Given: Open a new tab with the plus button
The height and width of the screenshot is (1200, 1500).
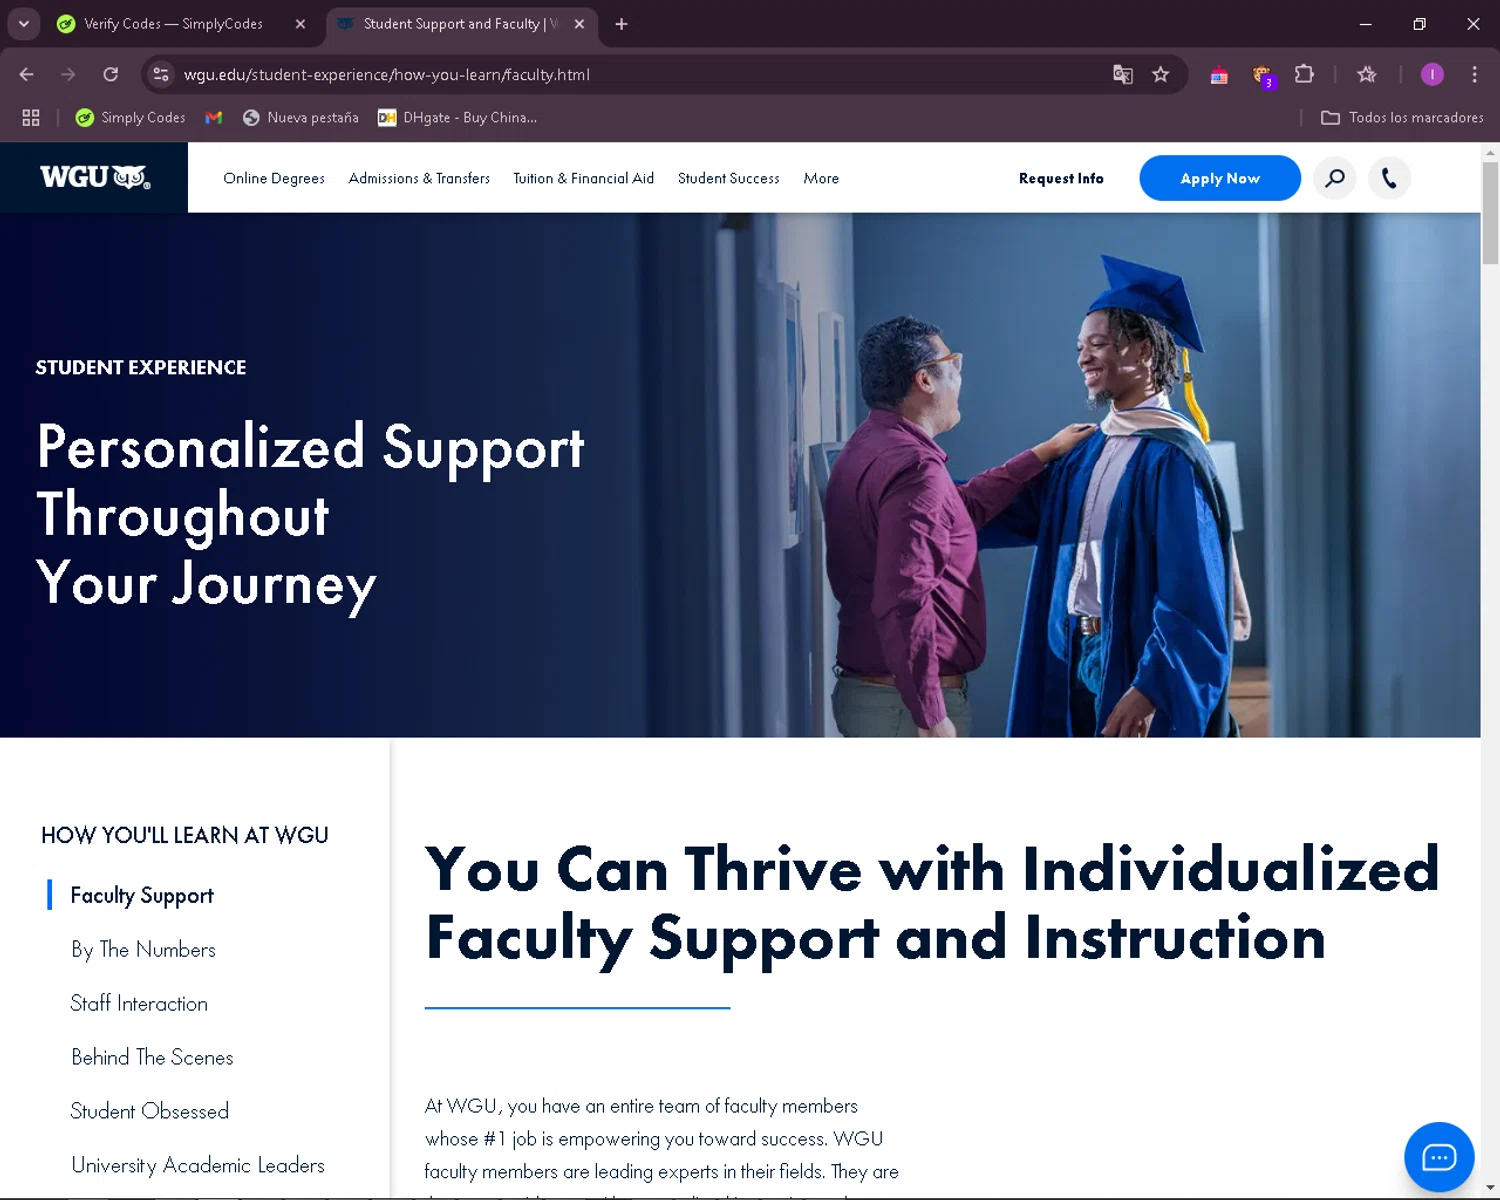Looking at the screenshot, I should coord(621,24).
